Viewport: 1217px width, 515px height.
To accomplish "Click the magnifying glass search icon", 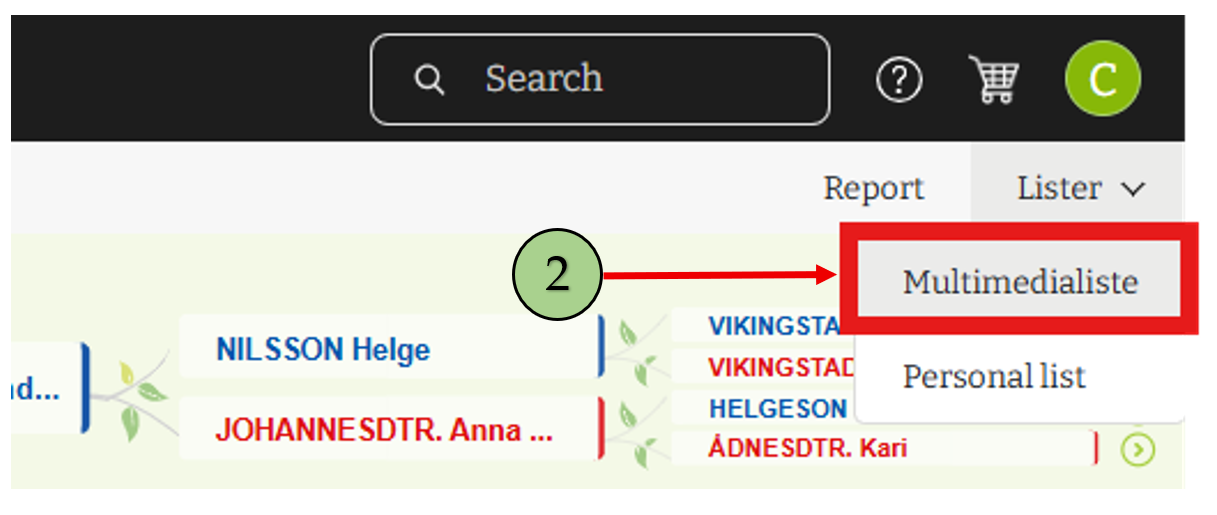I will (x=429, y=80).
